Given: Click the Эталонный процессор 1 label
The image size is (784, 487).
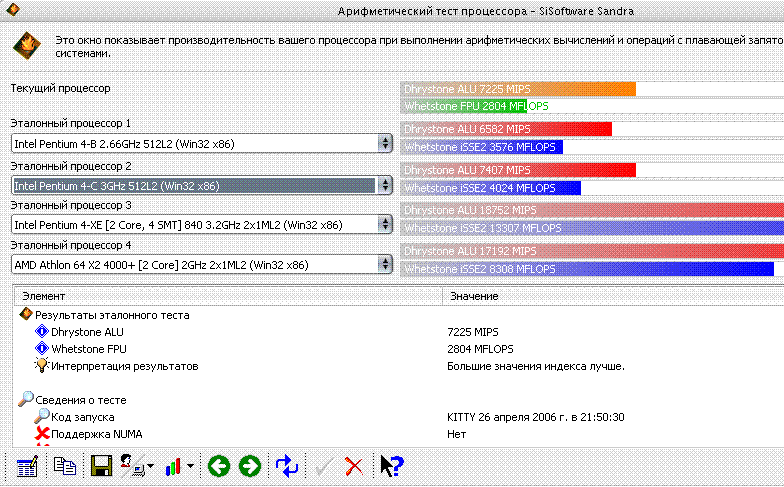Looking at the screenshot, I should click(x=70, y=123).
